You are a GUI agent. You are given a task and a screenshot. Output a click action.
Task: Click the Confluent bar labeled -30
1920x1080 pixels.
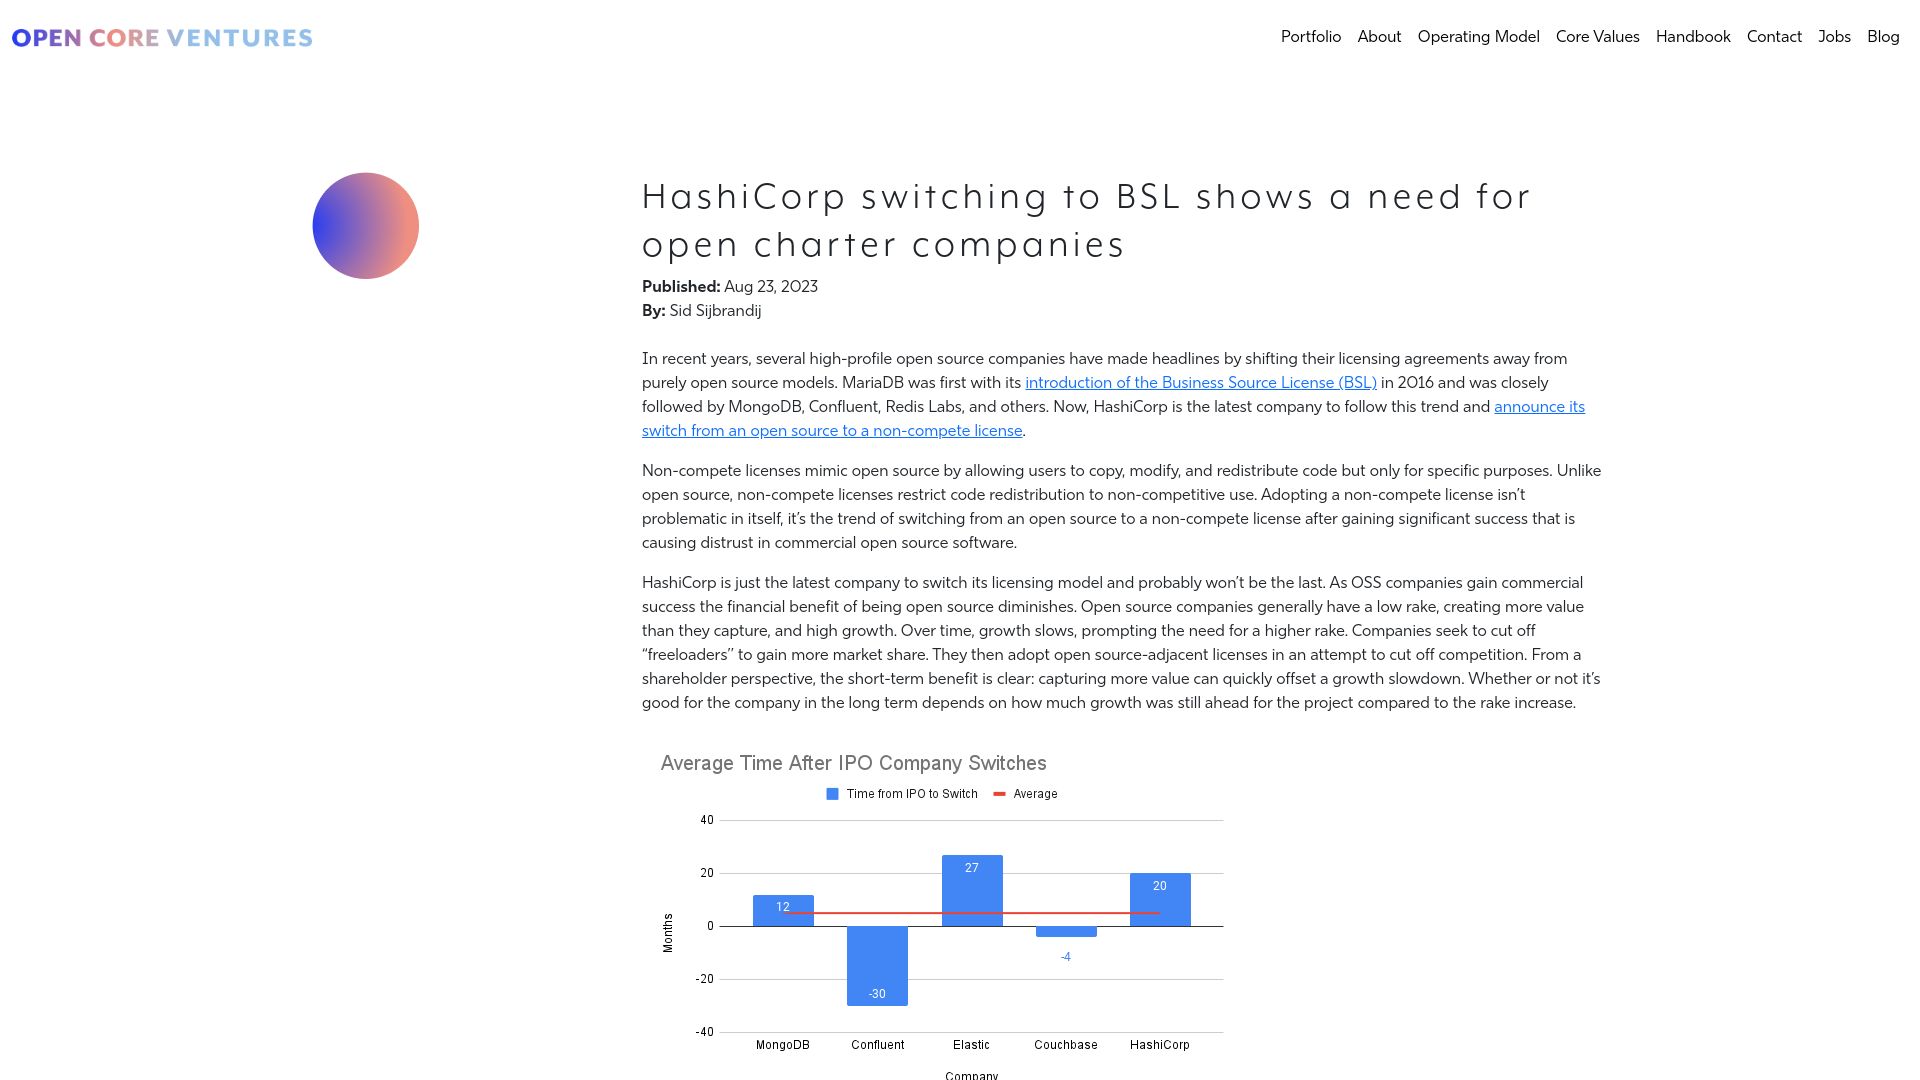(x=877, y=966)
